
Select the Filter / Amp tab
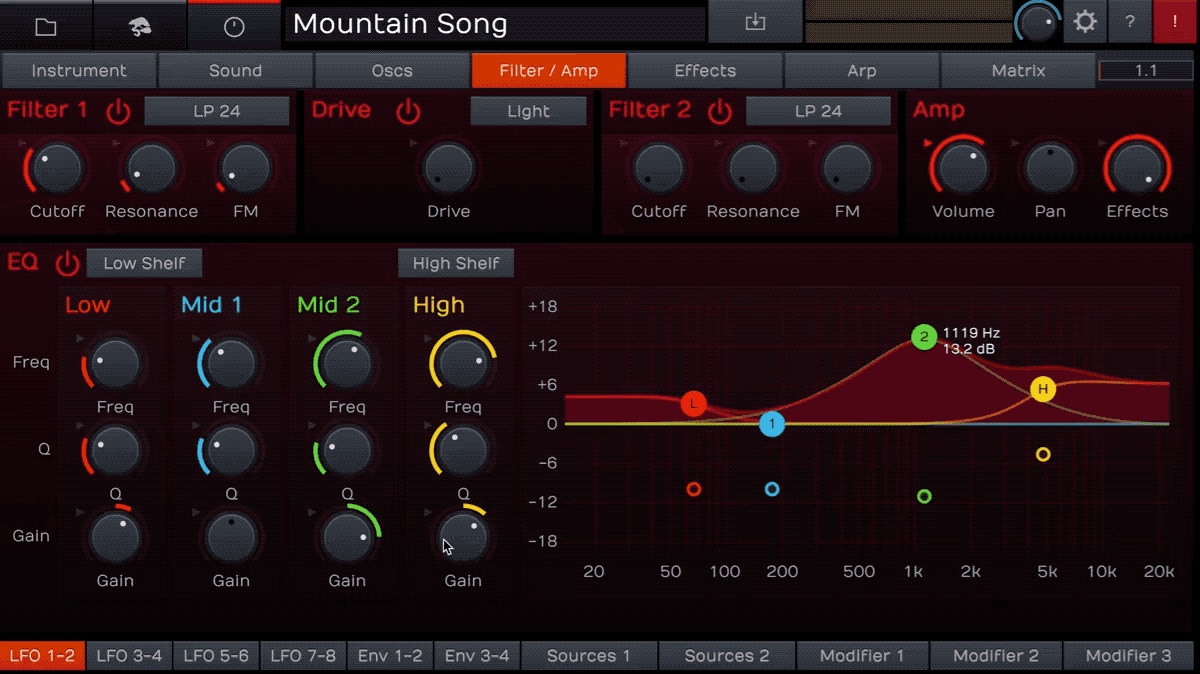click(549, 71)
